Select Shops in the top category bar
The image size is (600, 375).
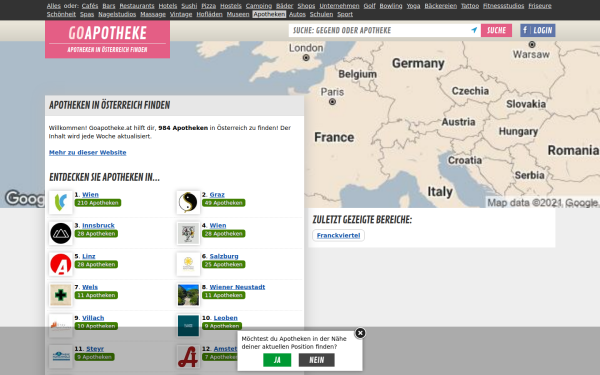pyautogui.click(x=306, y=6)
